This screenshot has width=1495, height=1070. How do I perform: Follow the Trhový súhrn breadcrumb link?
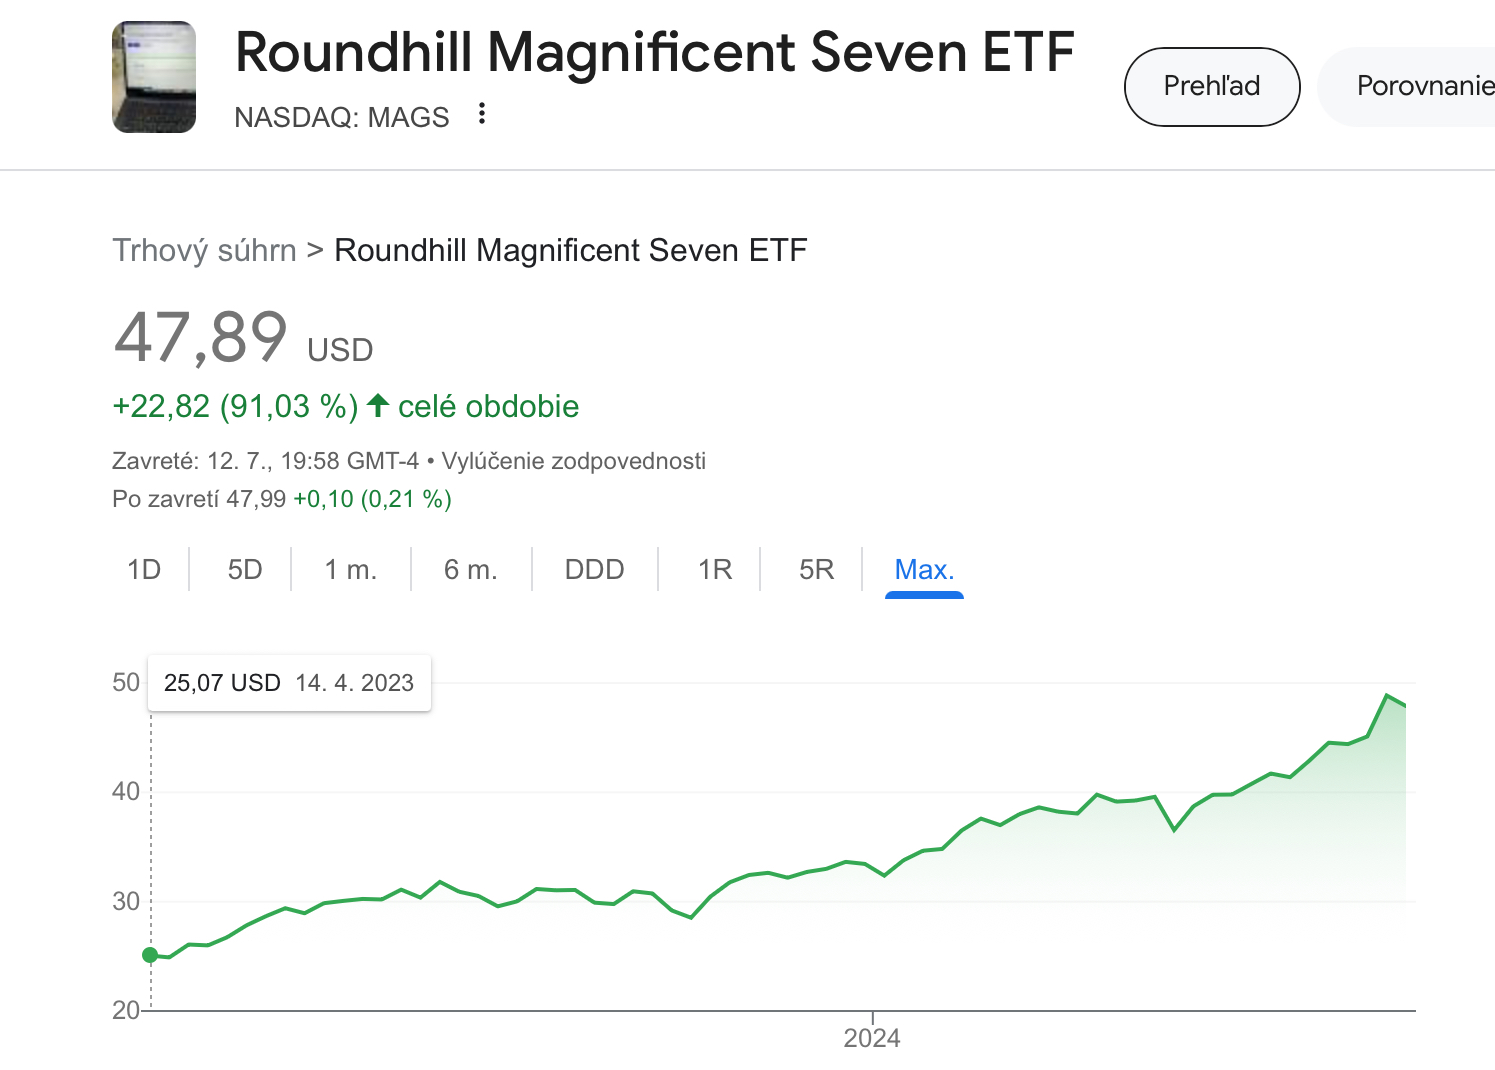tap(204, 250)
